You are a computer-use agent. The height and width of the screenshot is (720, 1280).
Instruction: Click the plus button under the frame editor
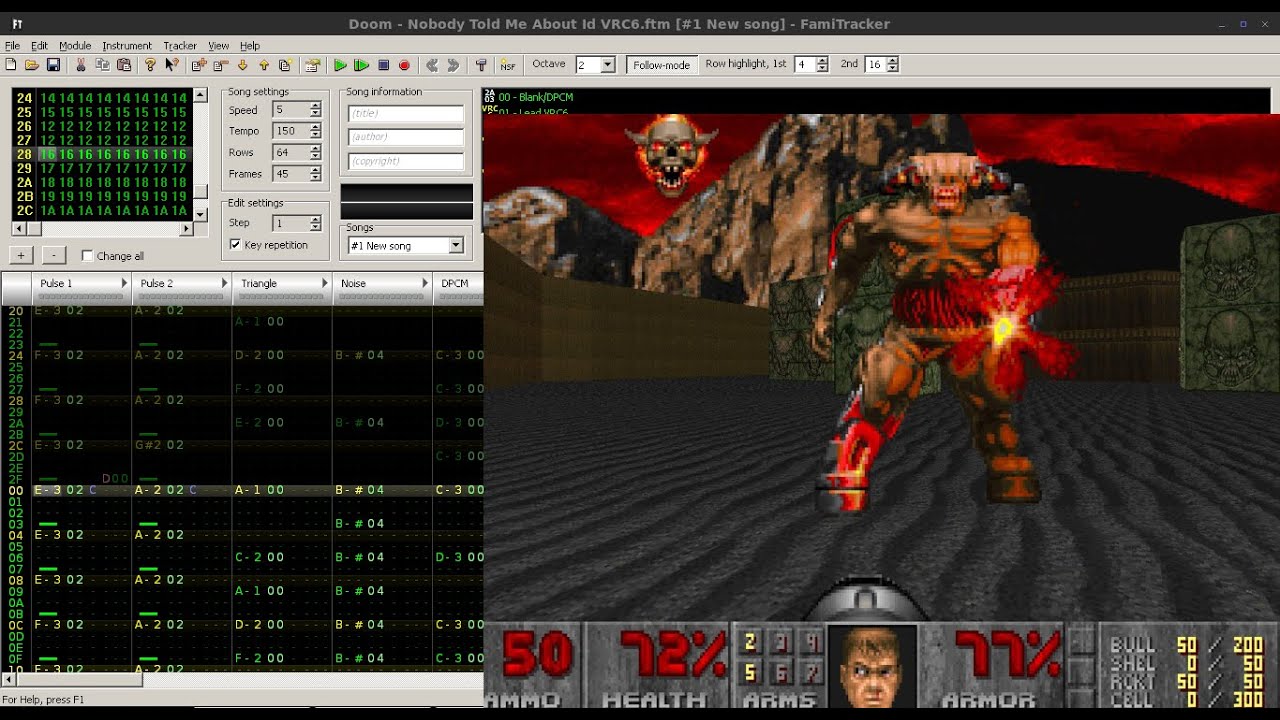pos(21,256)
